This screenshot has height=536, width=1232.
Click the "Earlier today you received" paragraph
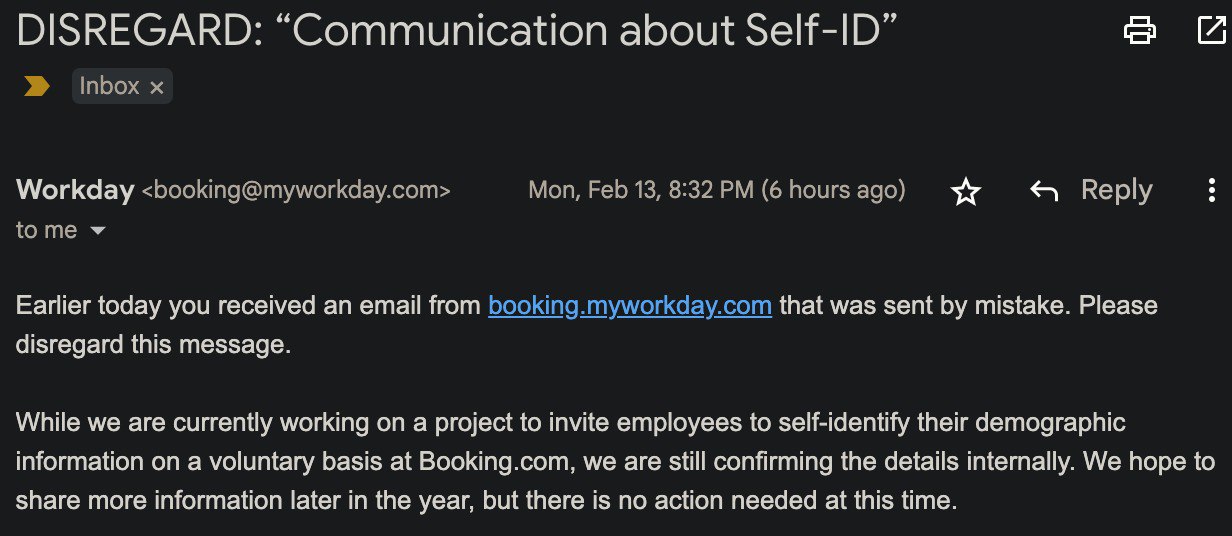250,305
